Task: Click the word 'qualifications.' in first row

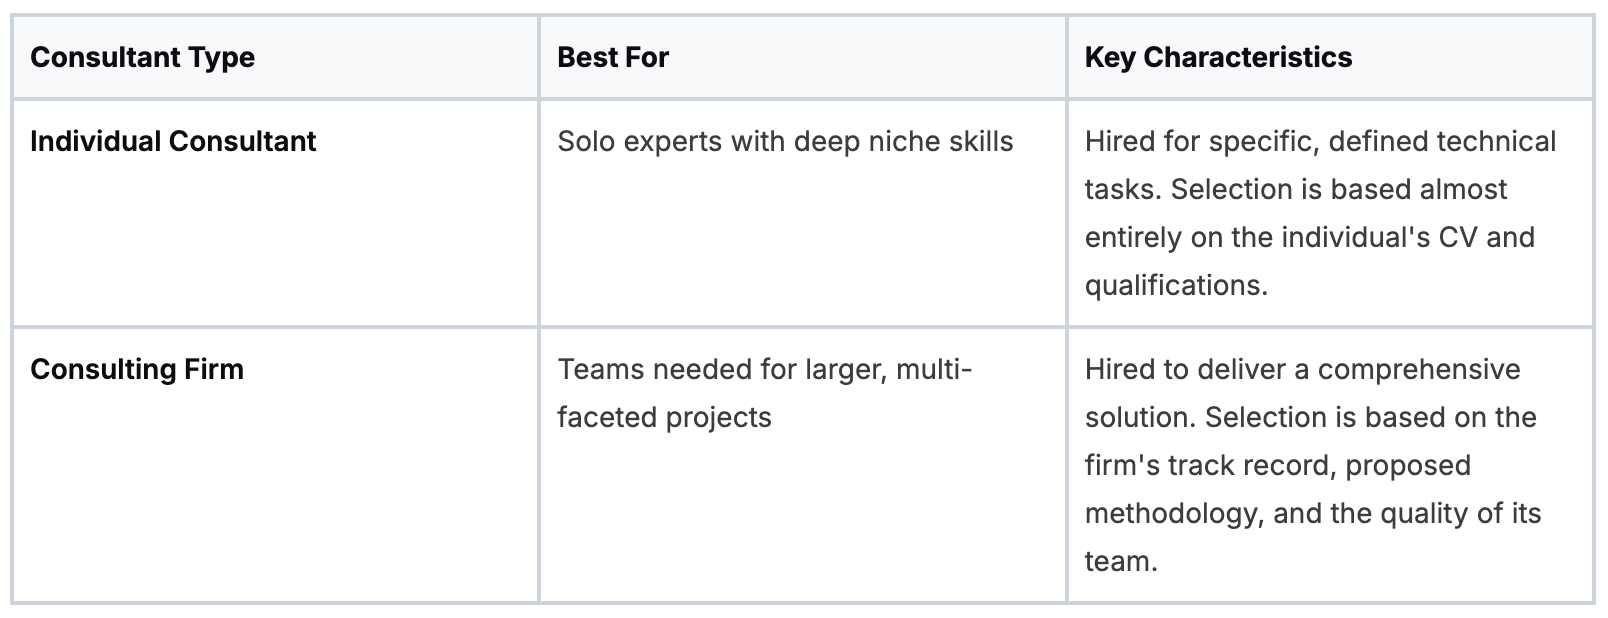Action: [x=1176, y=286]
